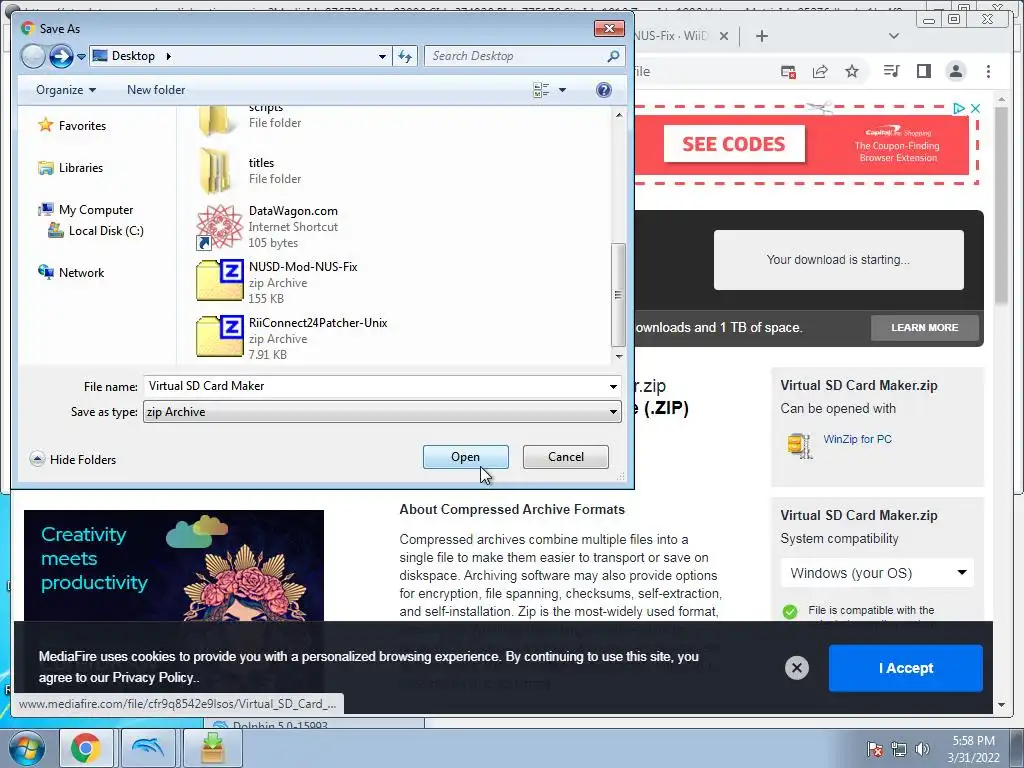Viewport: 1024px width, 768px height.
Task: Click Hide Folders toggle
Action: point(73,459)
